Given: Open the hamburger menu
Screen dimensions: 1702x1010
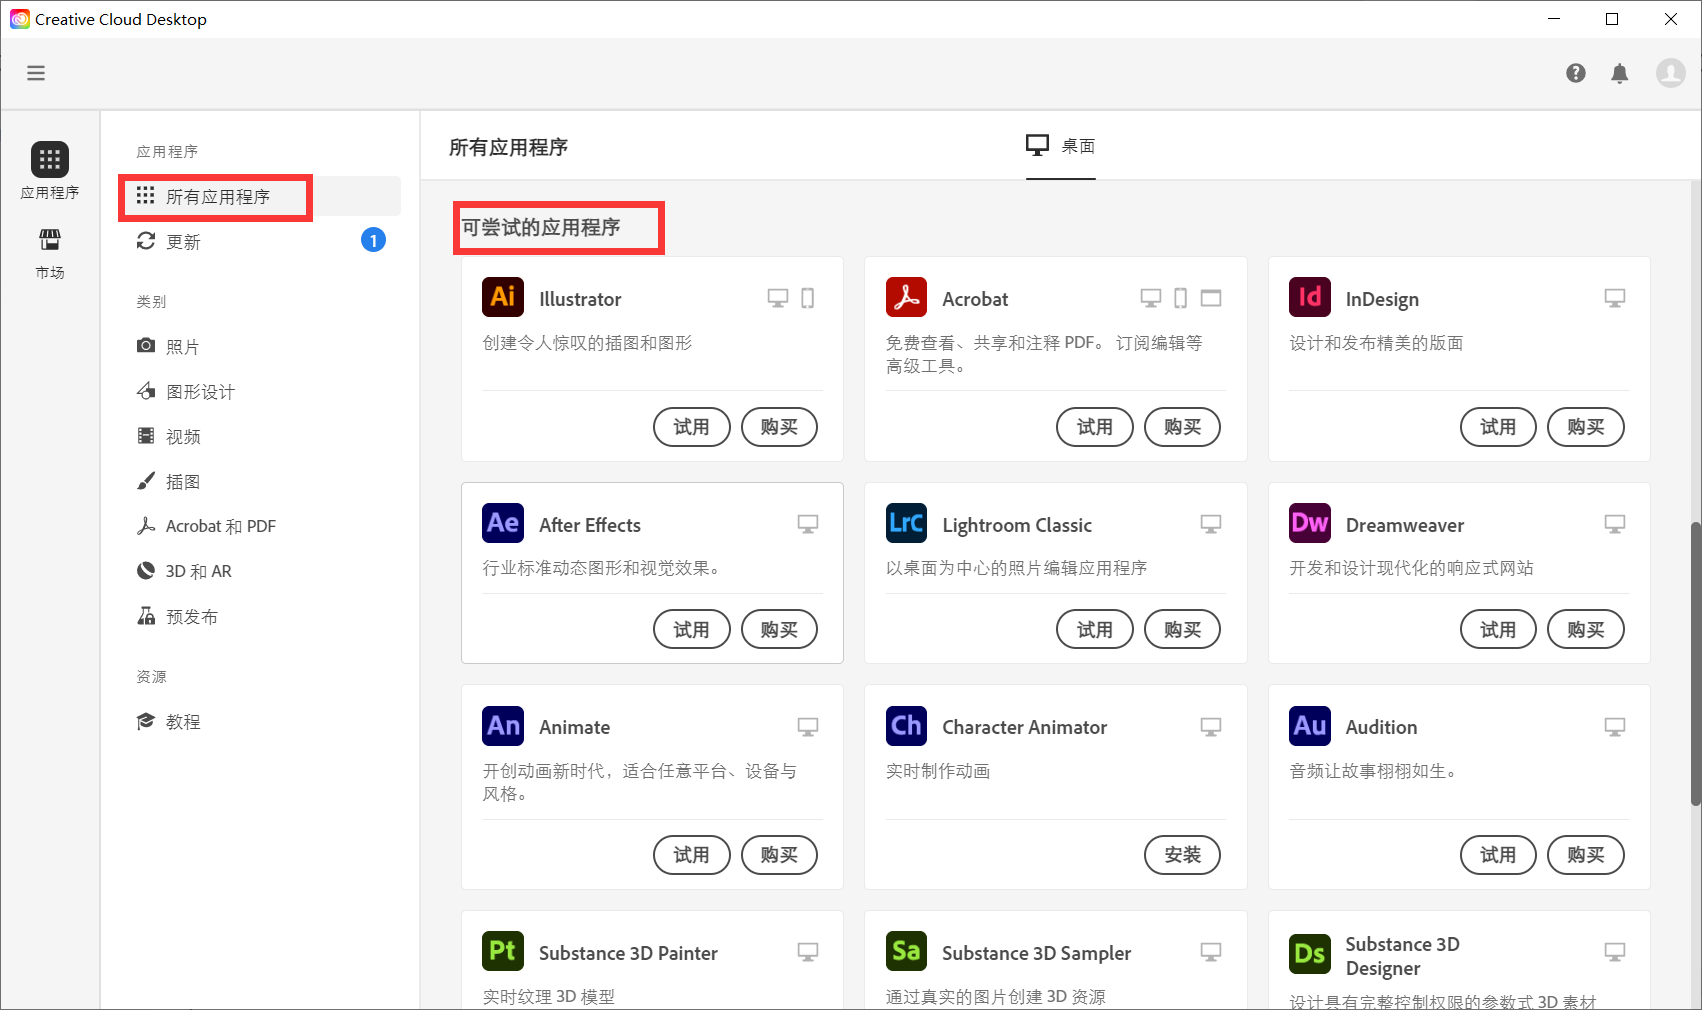Looking at the screenshot, I should [x=36, y=73].
